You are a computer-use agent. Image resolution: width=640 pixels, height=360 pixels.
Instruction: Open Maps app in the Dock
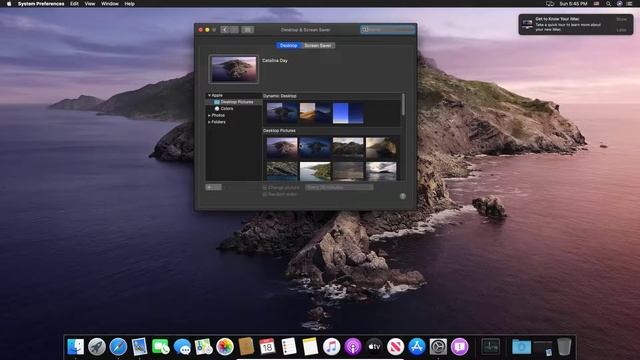pyautogui.click(x=203, y=347)
